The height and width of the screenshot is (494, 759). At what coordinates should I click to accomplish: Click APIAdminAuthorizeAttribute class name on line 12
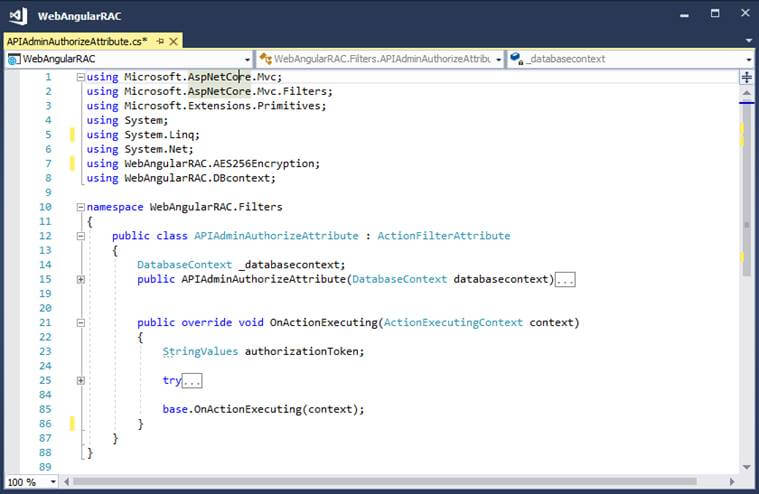pos(276,236)
